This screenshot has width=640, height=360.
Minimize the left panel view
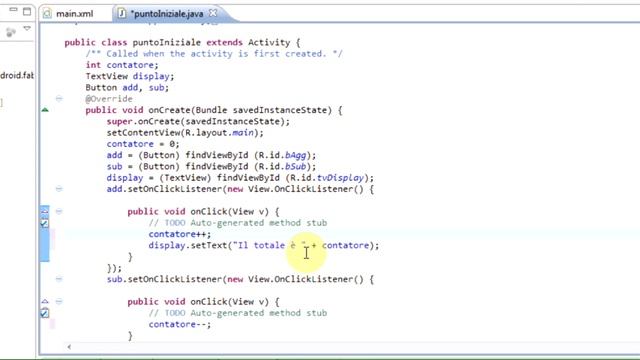point(13,10)
